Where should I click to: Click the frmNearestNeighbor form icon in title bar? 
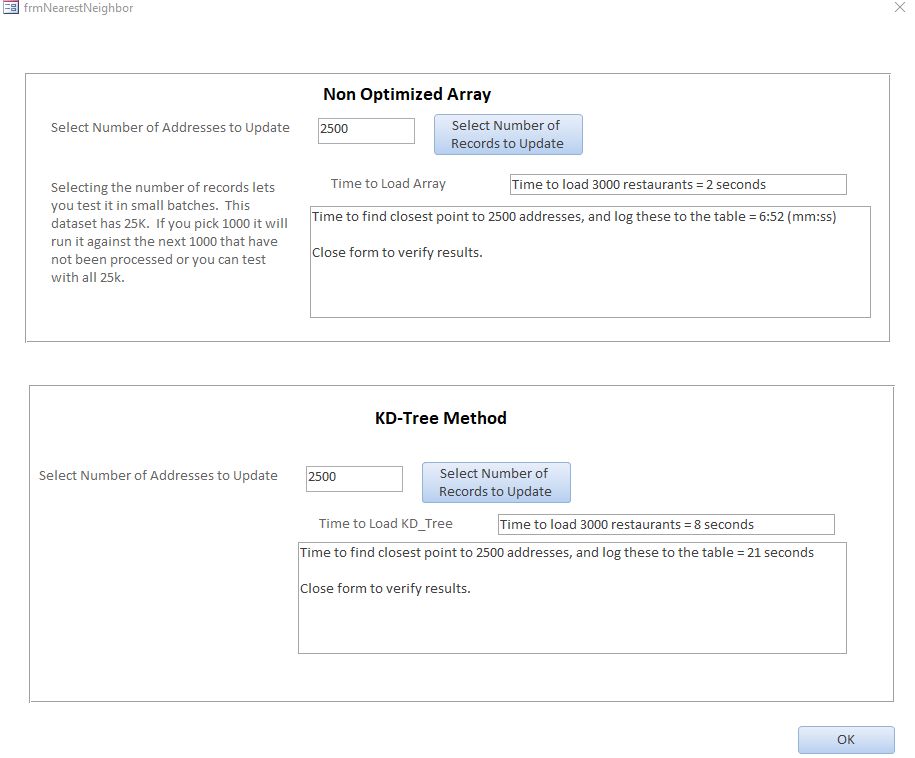tap(11, 8)
